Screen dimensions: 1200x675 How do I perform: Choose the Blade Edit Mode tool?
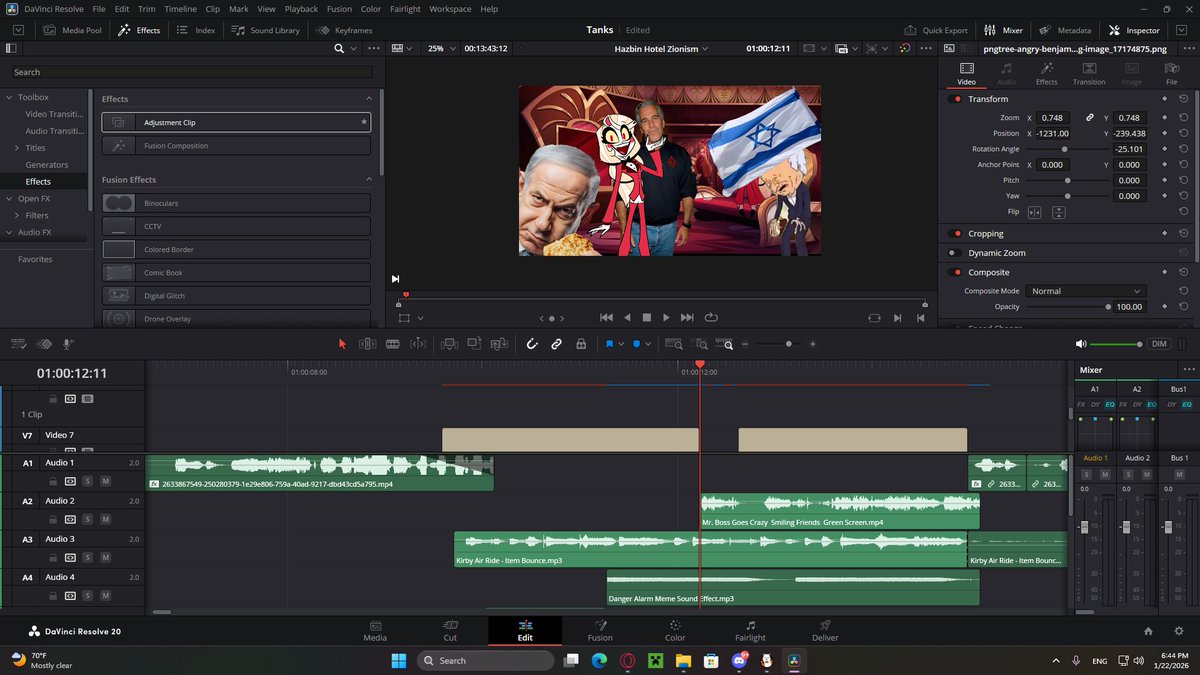(393, 344)
